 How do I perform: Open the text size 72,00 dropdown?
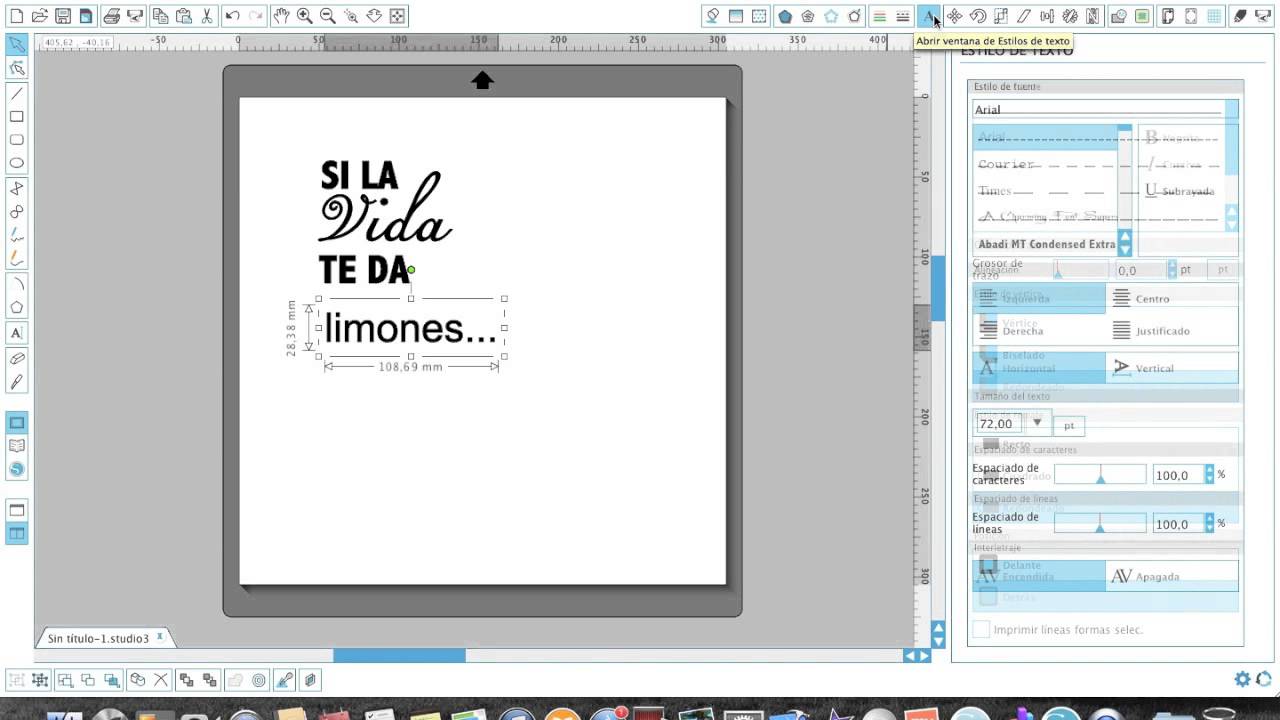(1037, 423)
